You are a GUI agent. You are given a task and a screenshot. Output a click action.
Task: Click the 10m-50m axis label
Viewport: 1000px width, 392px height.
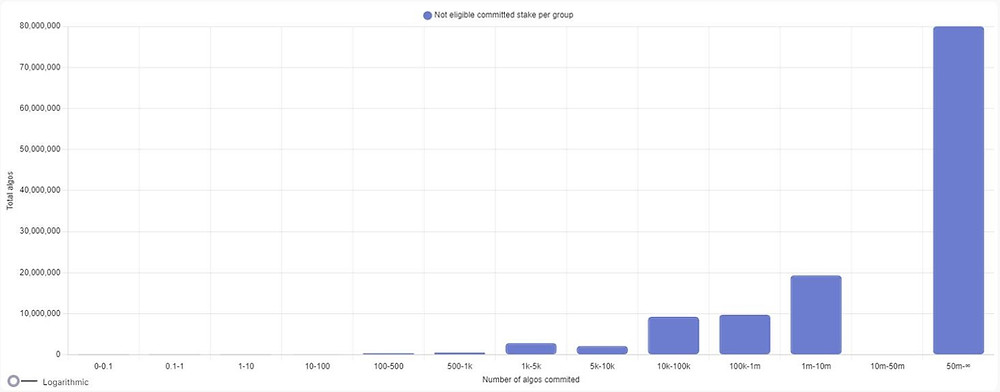click(887, 366)
